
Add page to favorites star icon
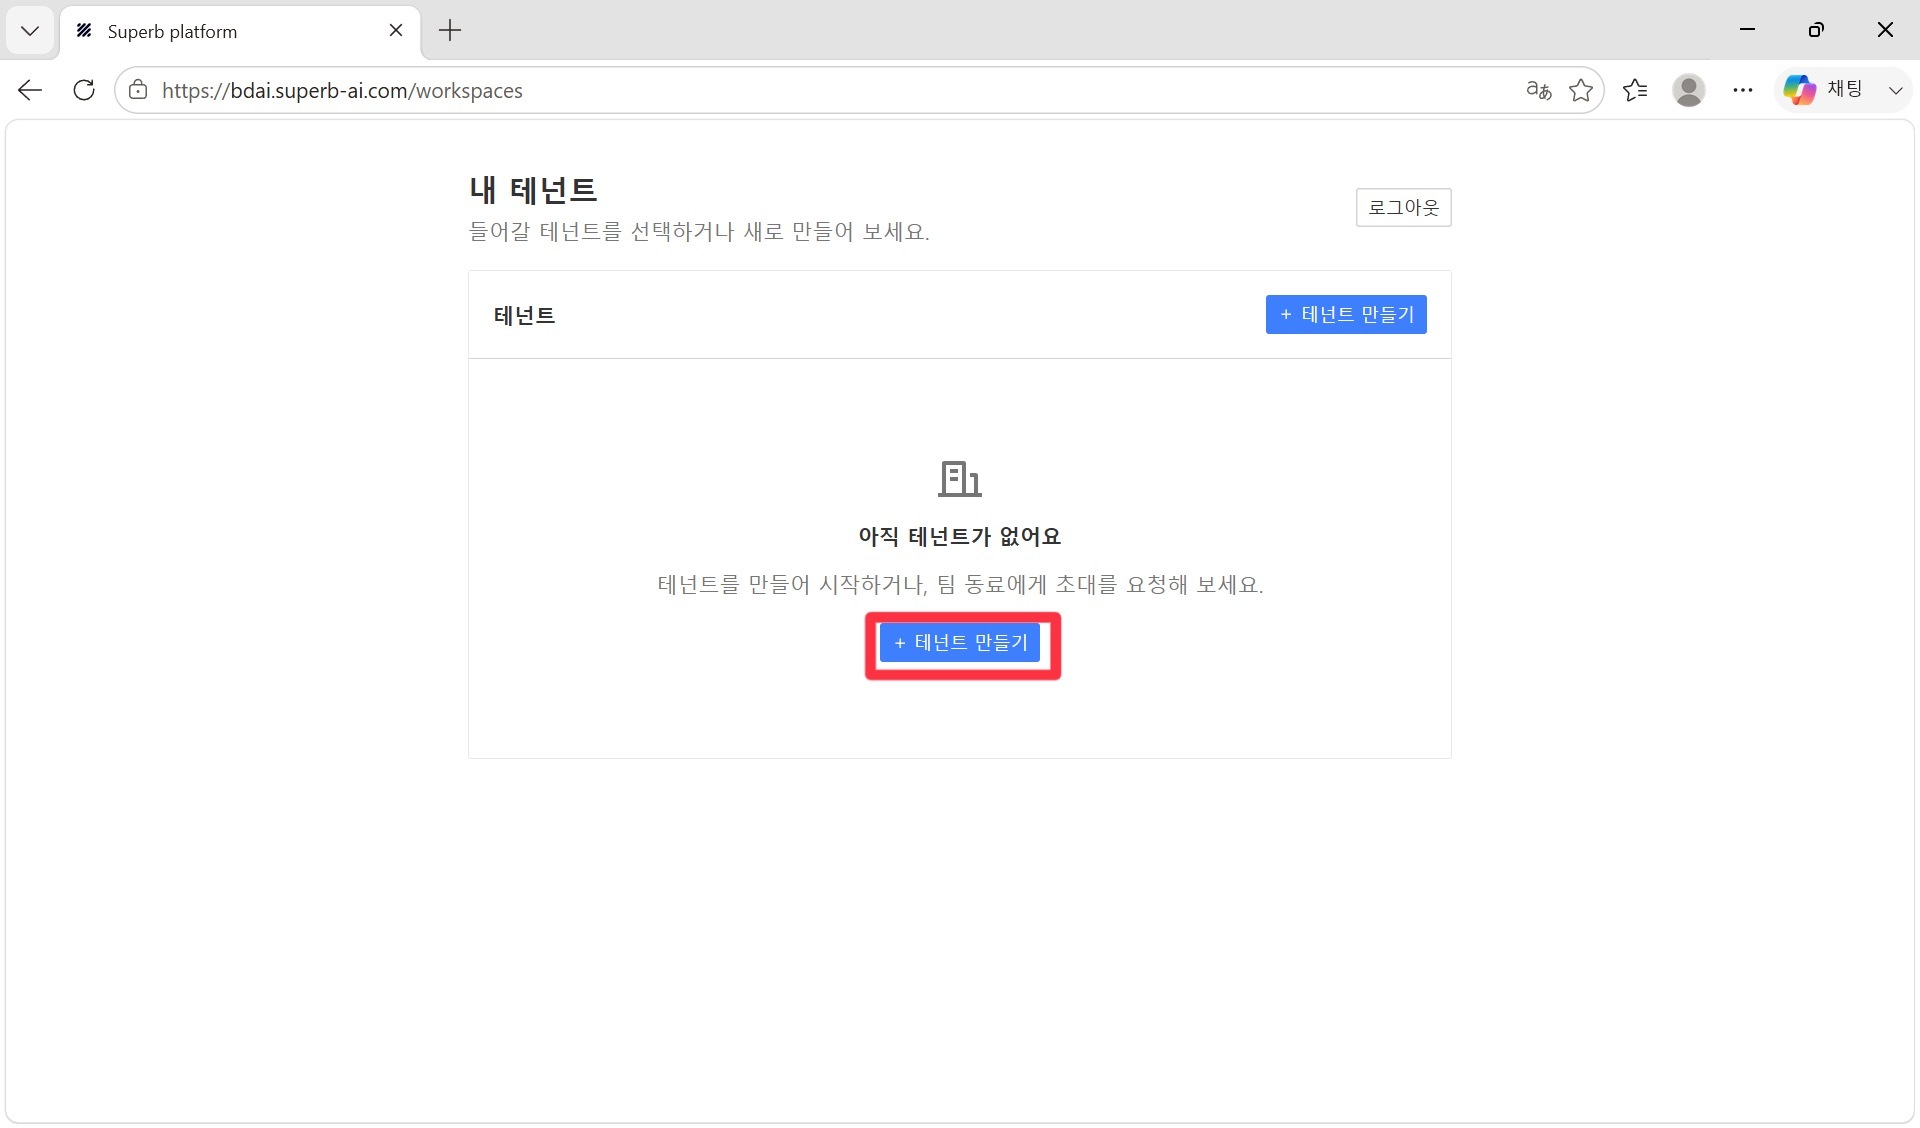point(1581,90)
